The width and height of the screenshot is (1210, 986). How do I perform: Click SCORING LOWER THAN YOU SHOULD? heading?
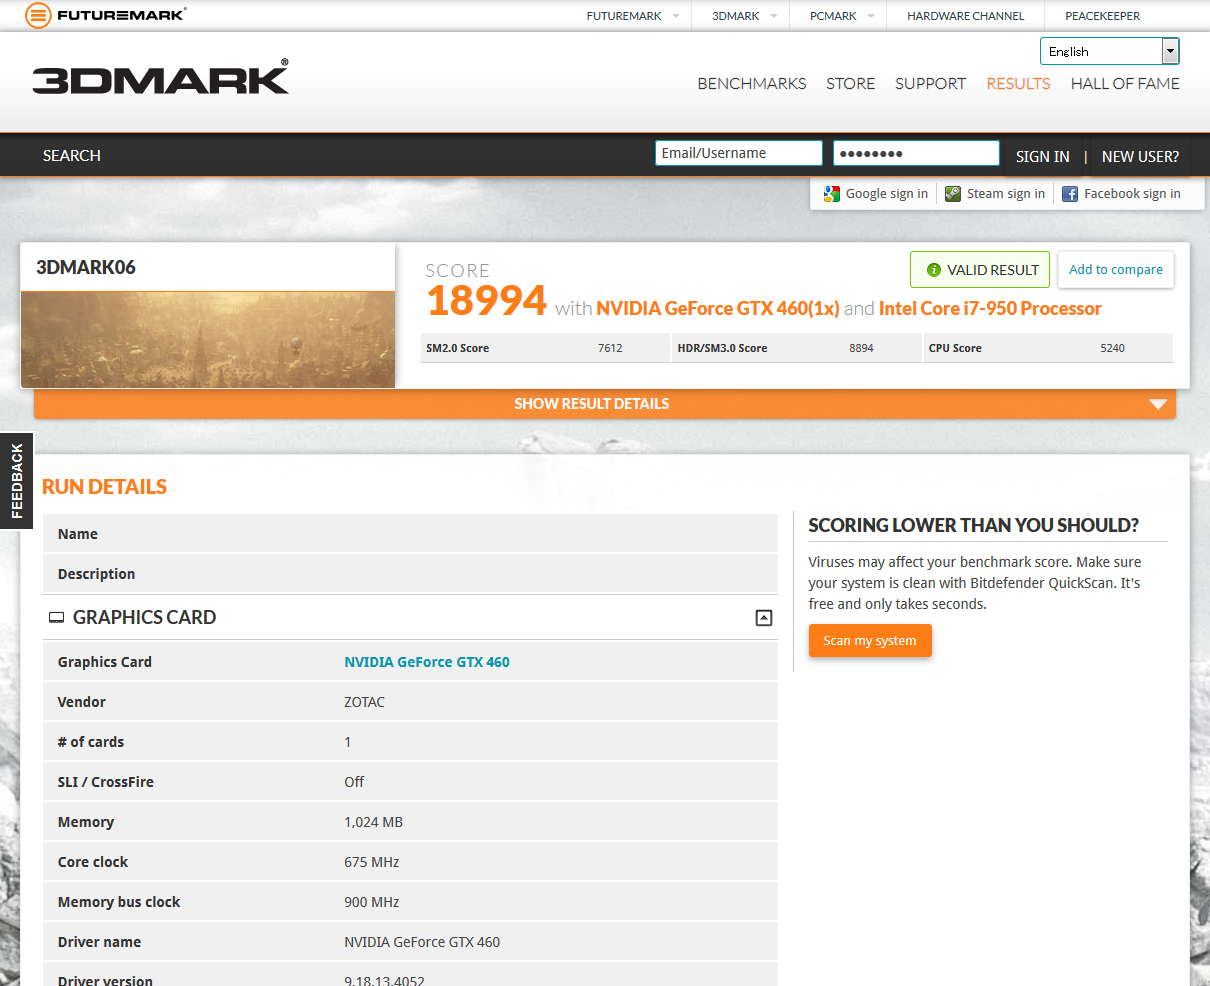[x=973, y=525]
